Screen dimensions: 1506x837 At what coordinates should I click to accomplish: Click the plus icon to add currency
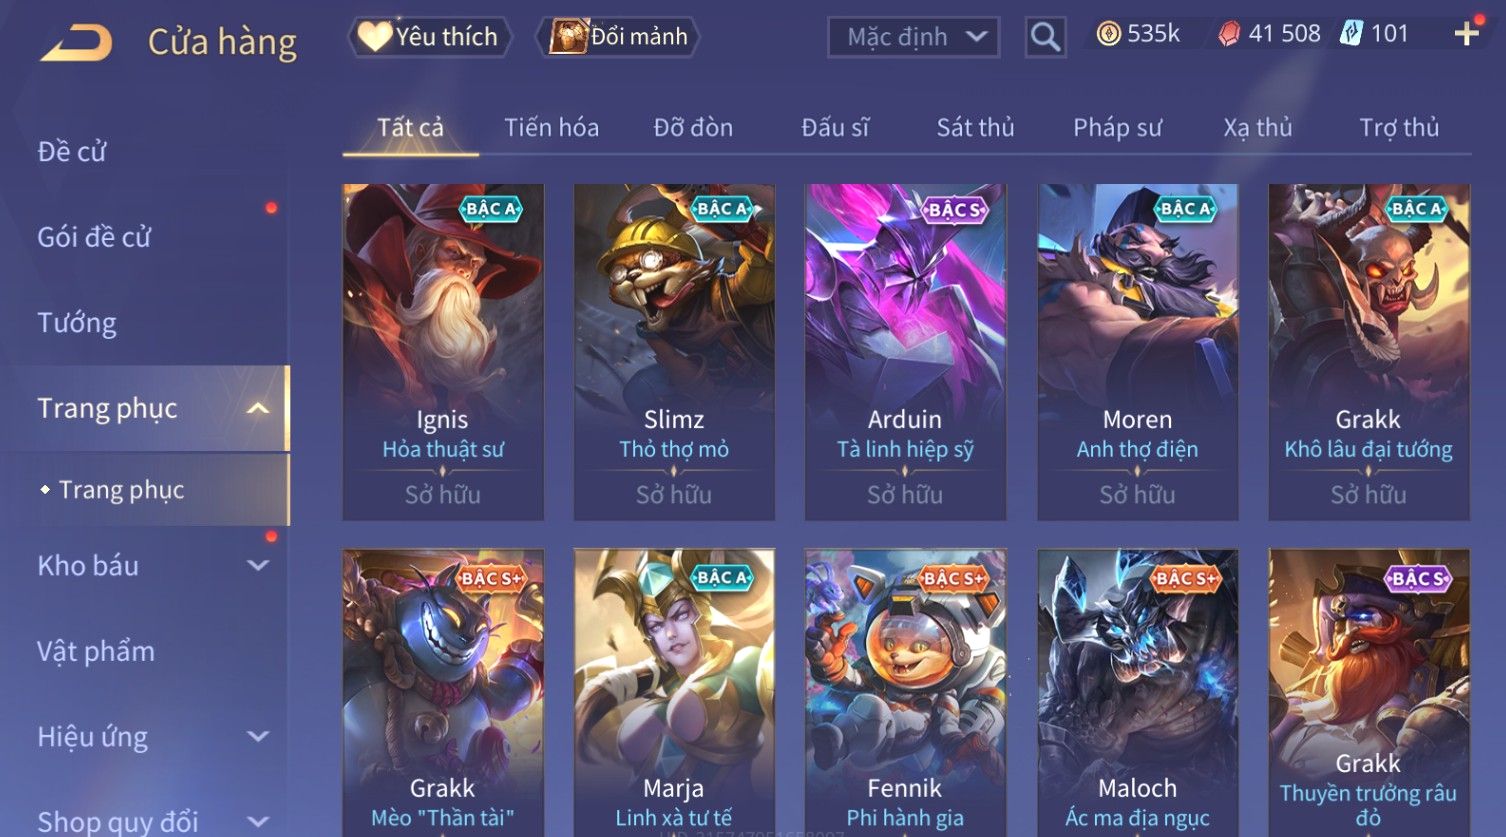(1466, 34)
